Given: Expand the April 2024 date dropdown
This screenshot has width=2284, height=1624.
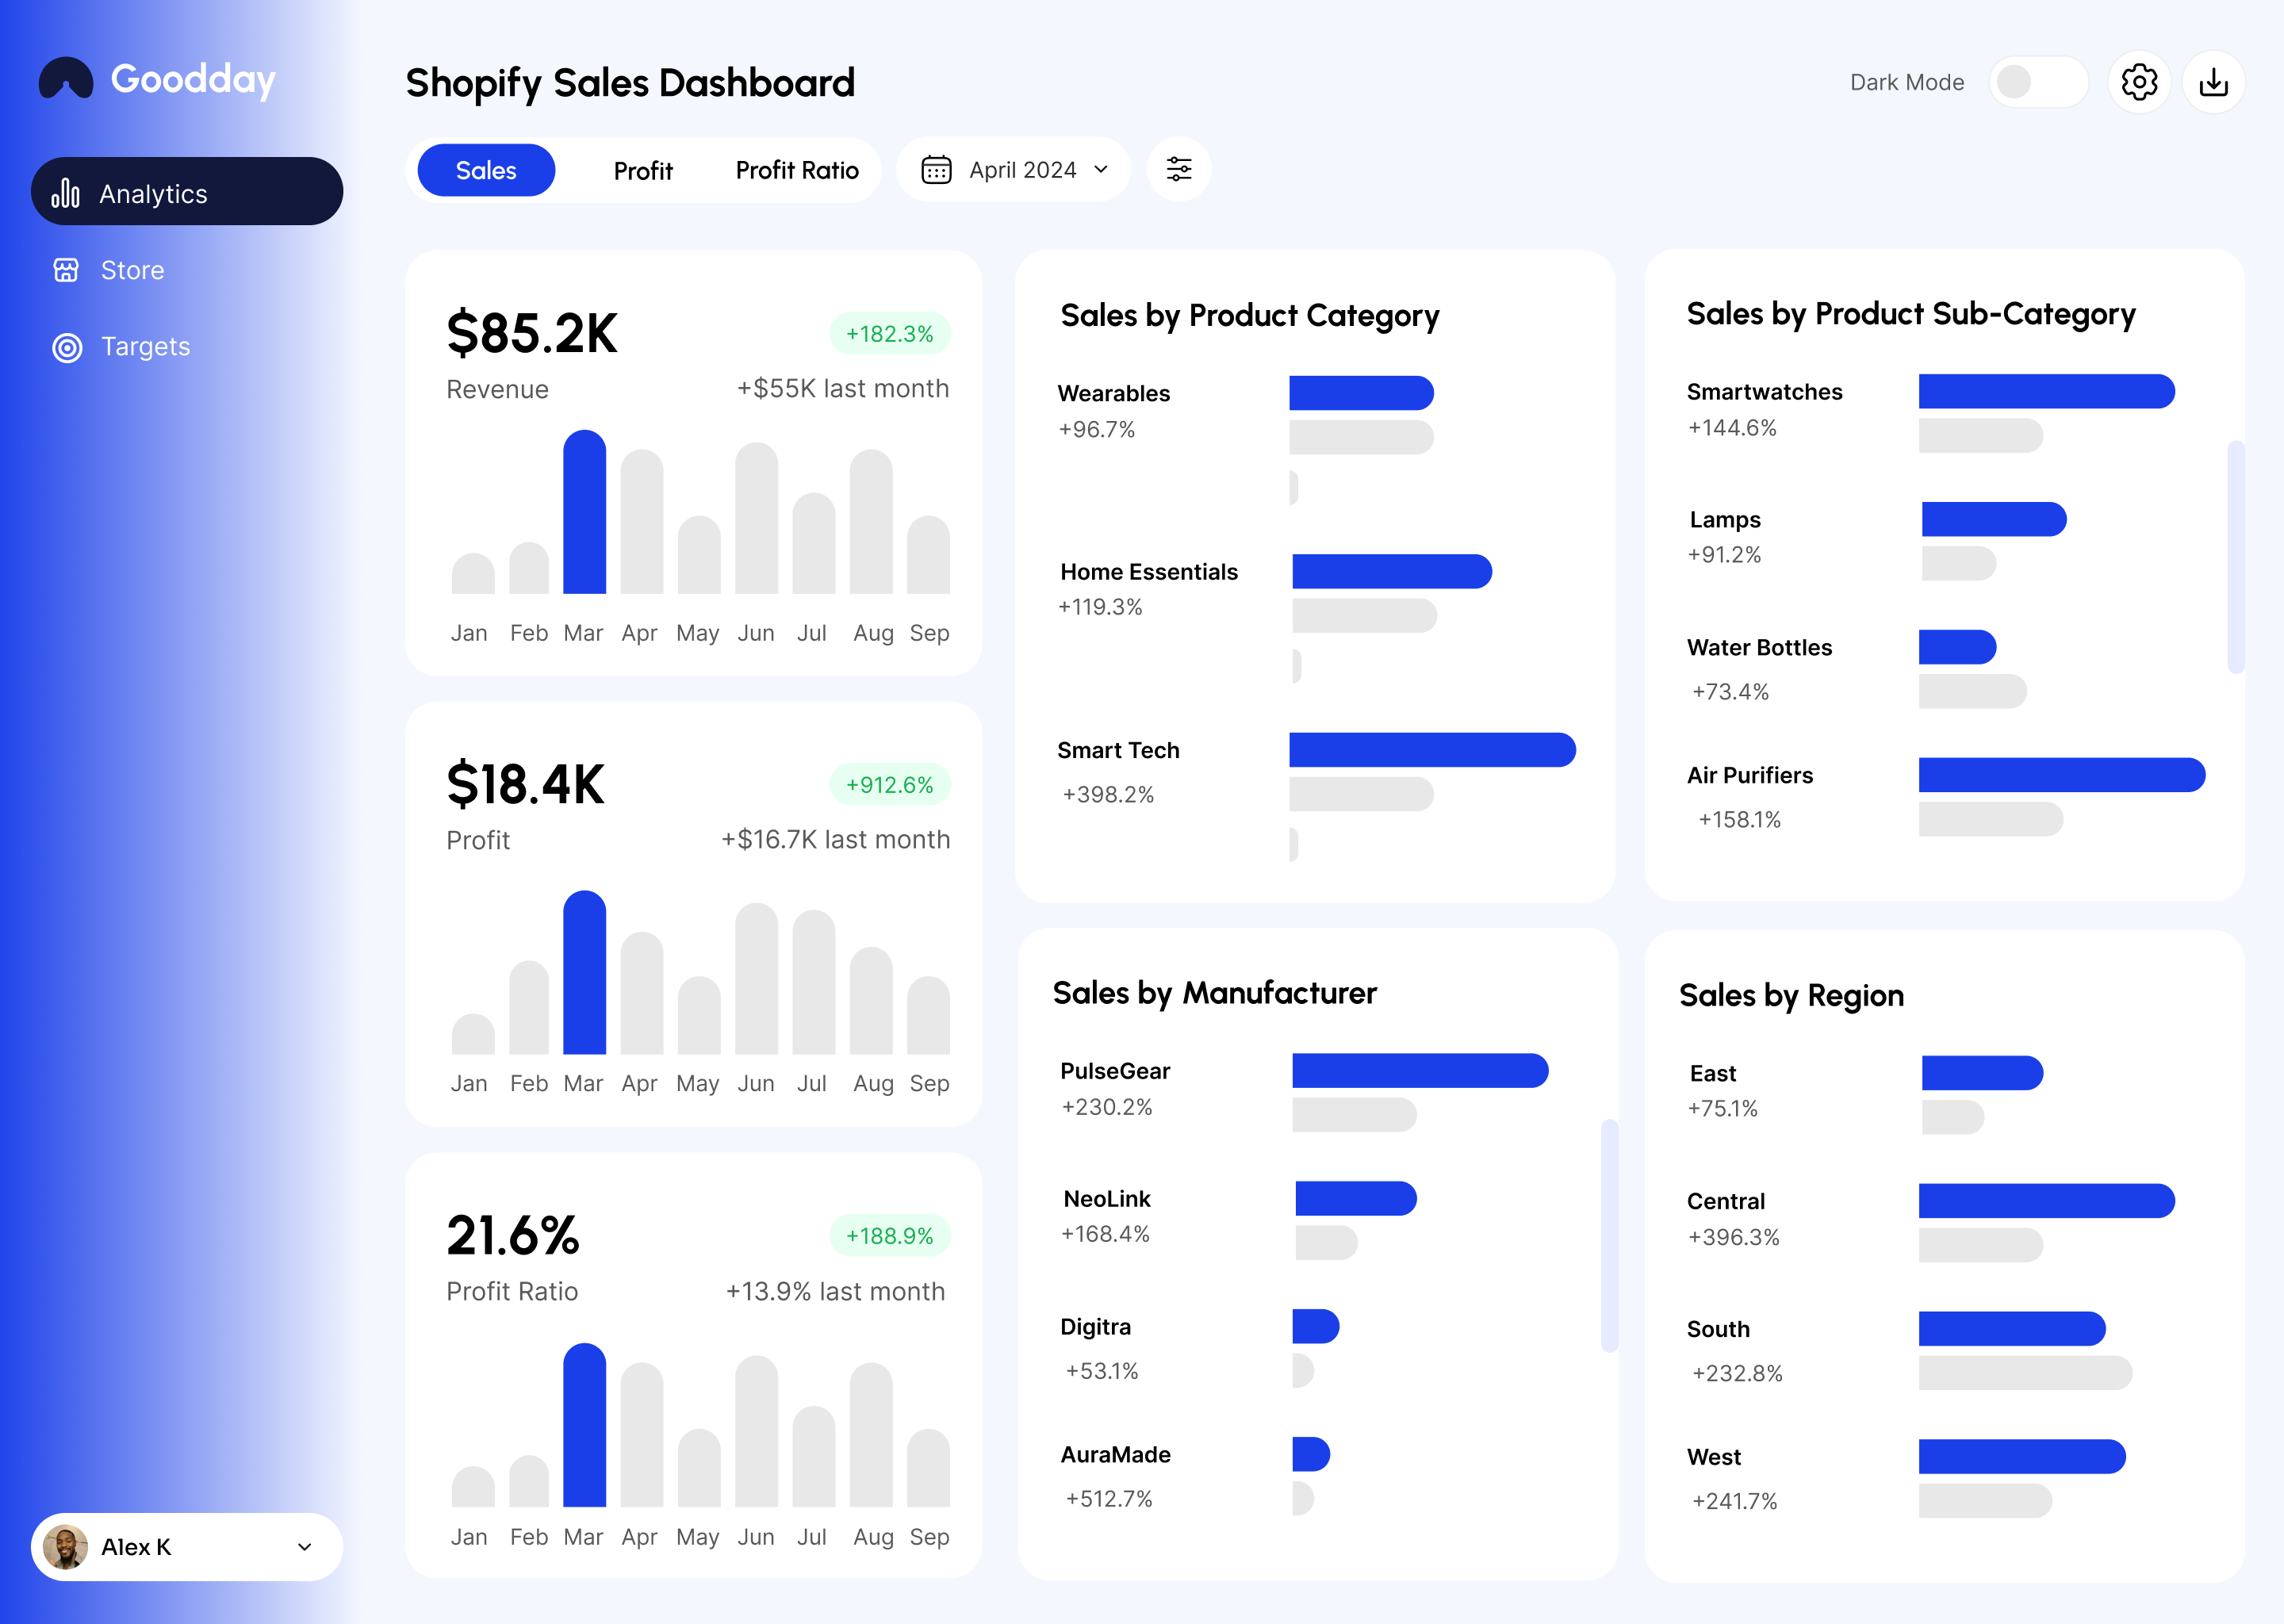Looking at the screenshot, I should tap(1101, 170).
